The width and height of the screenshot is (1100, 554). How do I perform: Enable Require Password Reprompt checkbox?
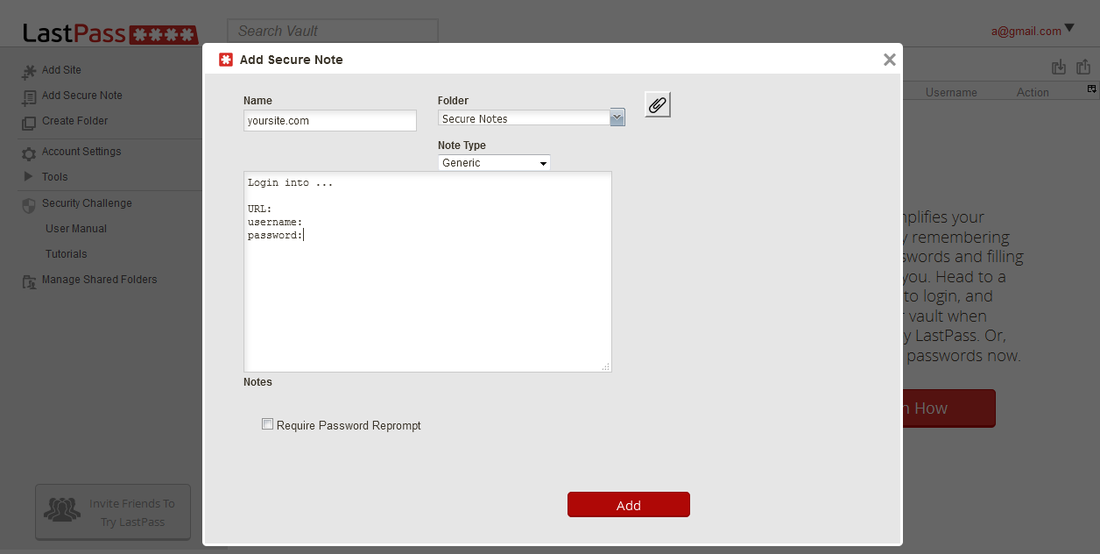267,424
